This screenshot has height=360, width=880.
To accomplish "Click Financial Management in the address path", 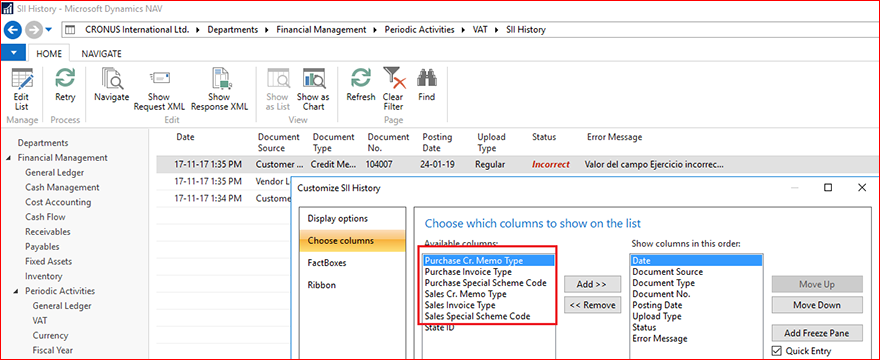I will pos(321,30).
